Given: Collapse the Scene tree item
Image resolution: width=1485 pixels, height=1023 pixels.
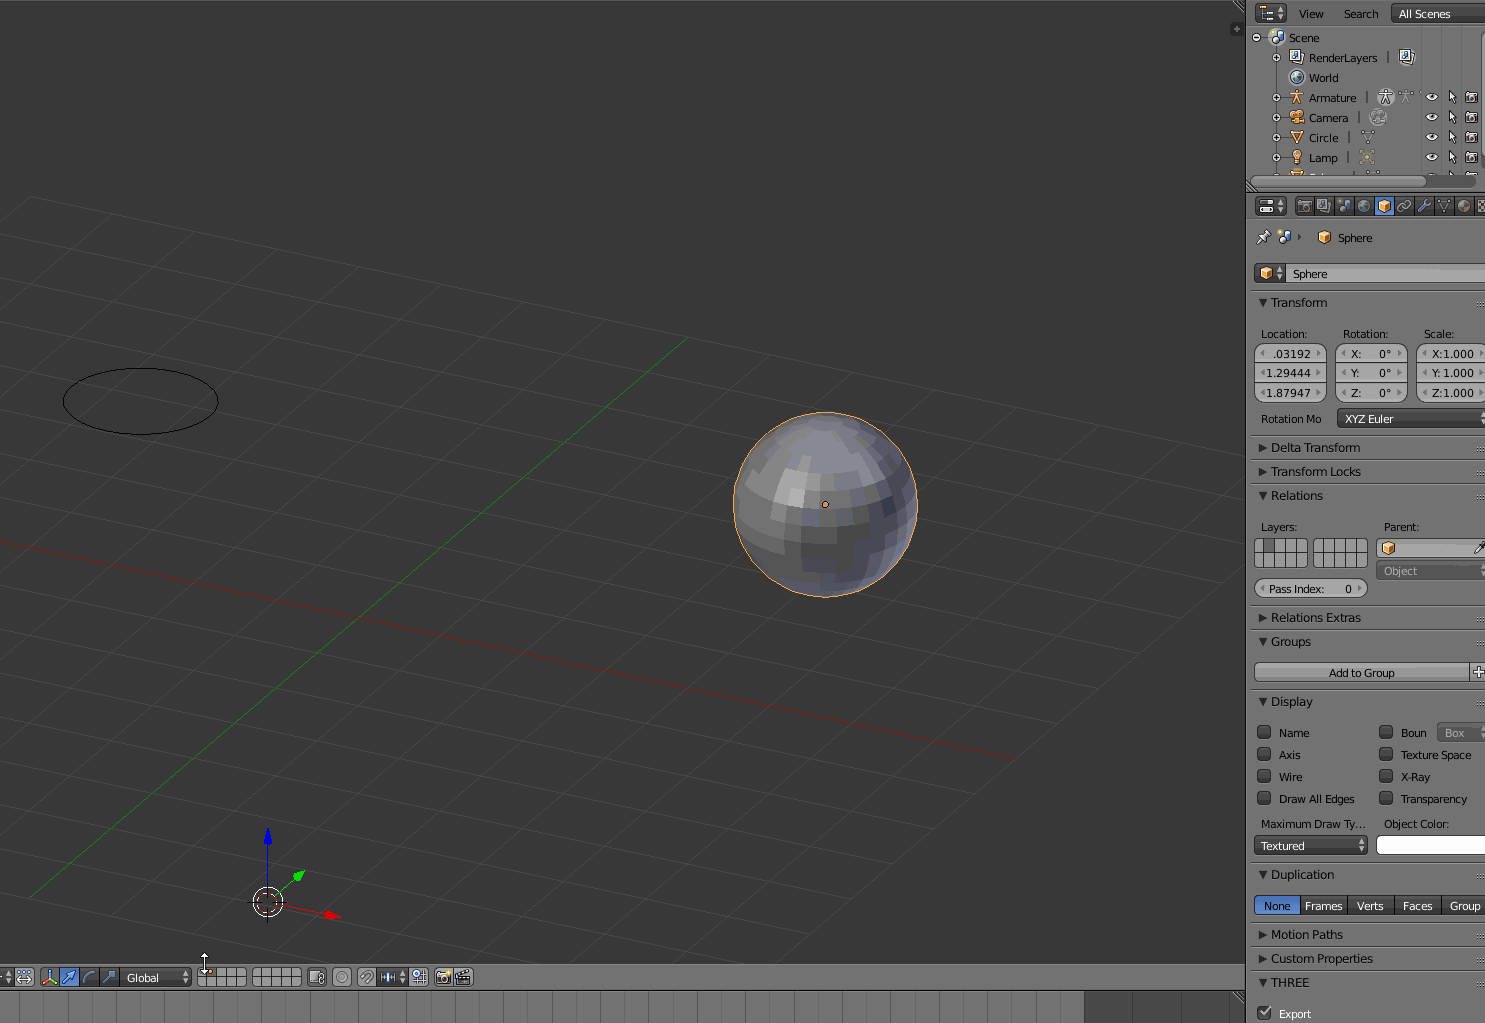Looking at the screenshot, I should pyautogui.click(x=1257, y=38).
